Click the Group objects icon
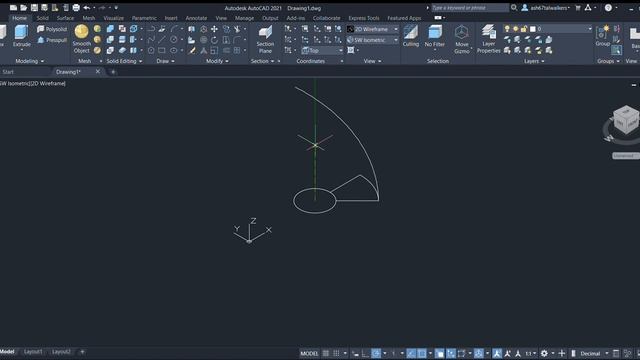 click(602, 36)
